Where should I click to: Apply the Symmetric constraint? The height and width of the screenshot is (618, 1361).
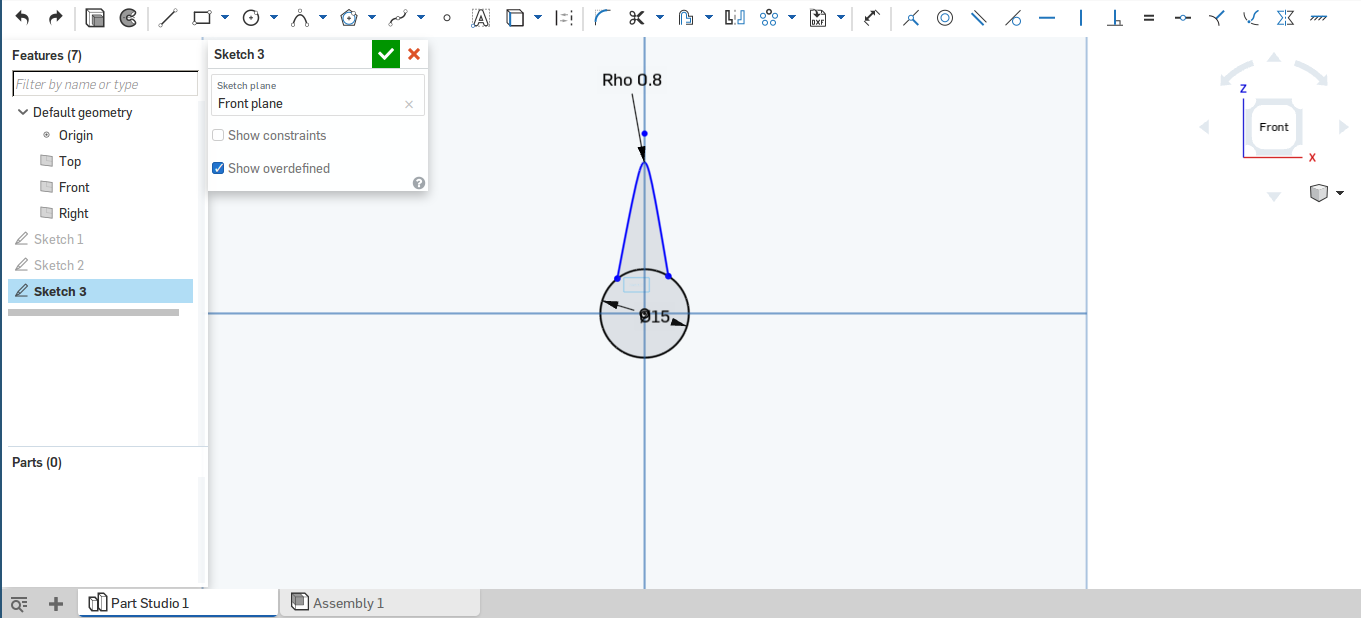(x=1285, y=17)
